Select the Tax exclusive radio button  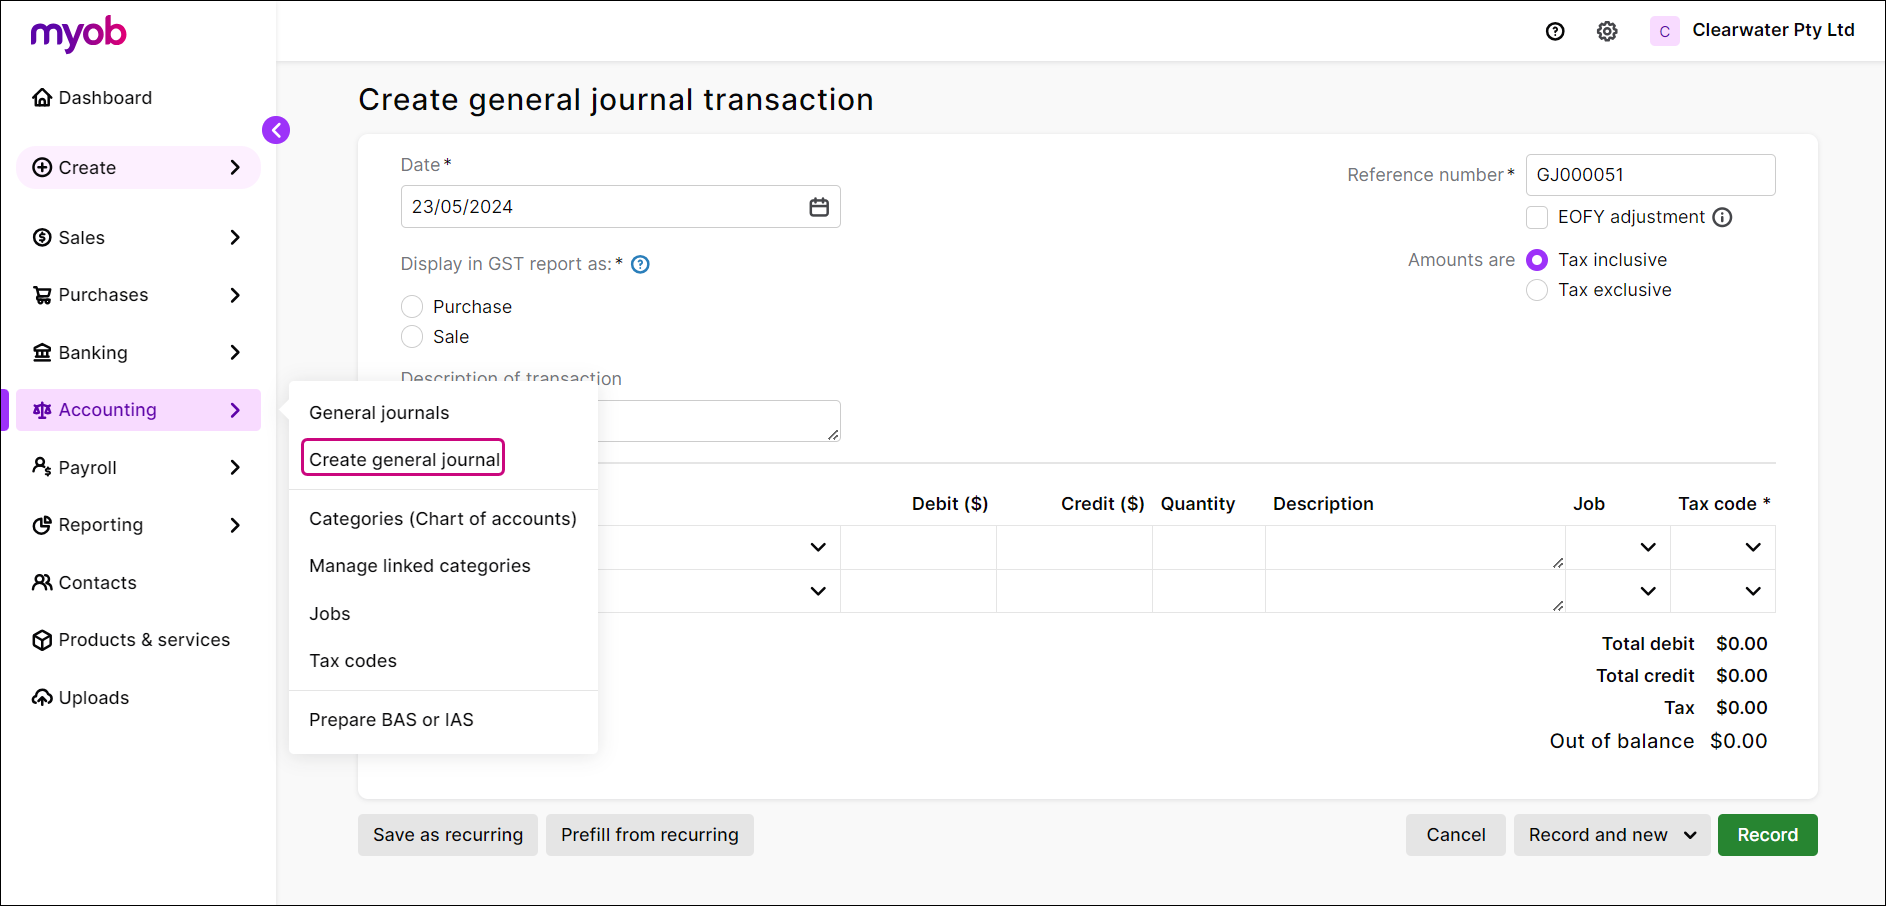point(1536,290)
